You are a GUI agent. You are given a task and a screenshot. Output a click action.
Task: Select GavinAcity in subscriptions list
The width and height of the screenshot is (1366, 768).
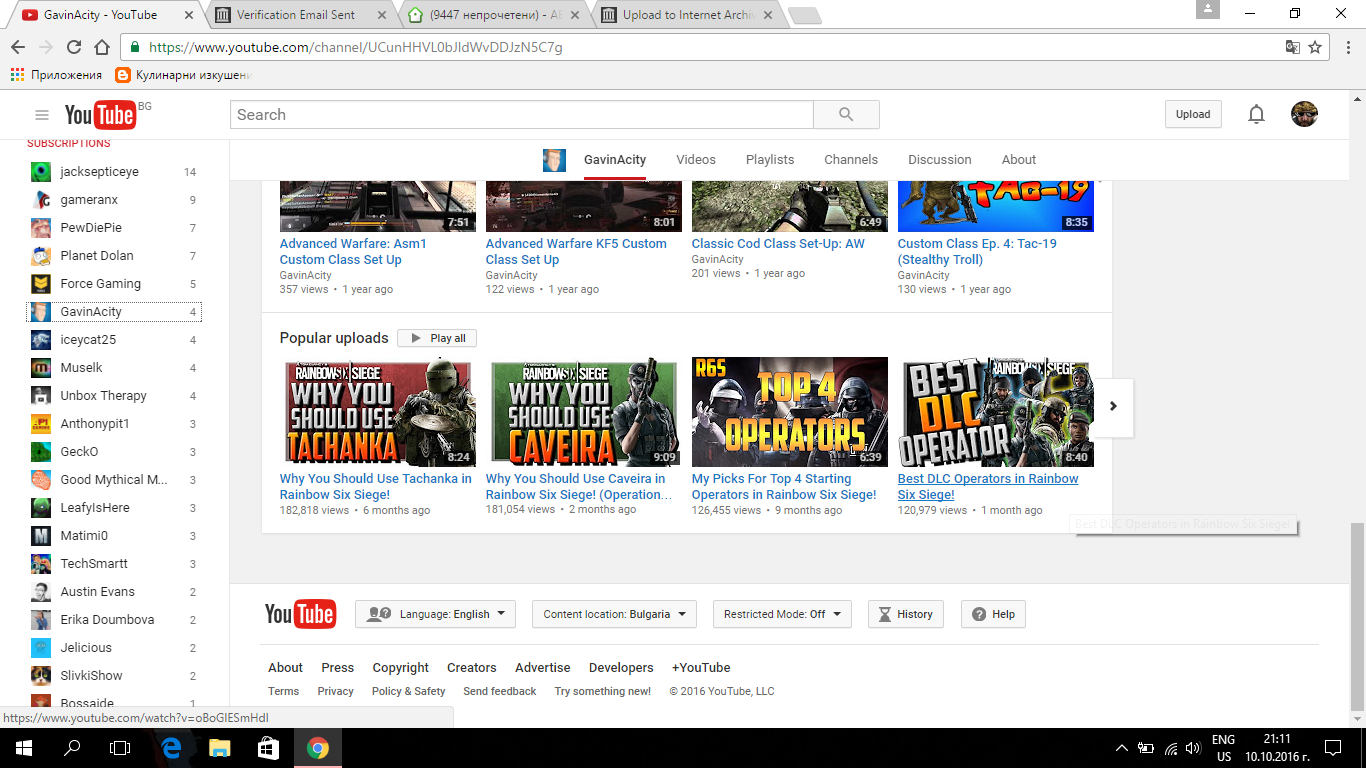114,312
